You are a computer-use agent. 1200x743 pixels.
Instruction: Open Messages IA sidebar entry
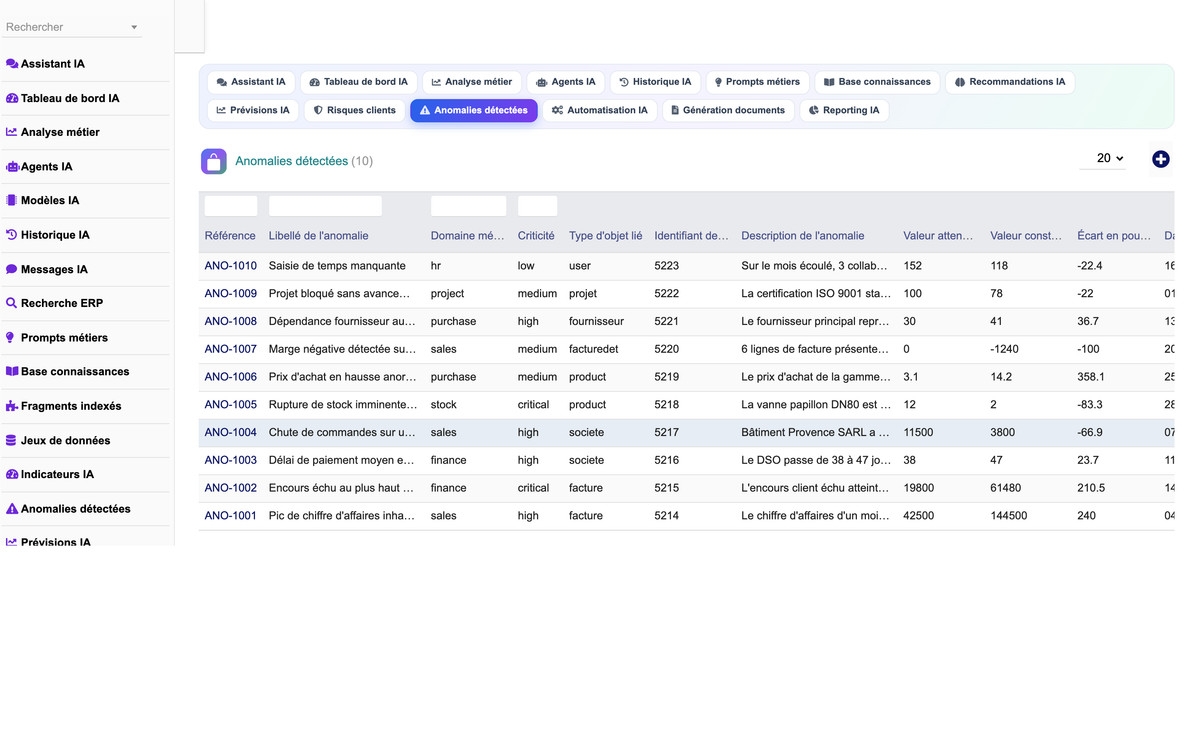tap(46, 269)
